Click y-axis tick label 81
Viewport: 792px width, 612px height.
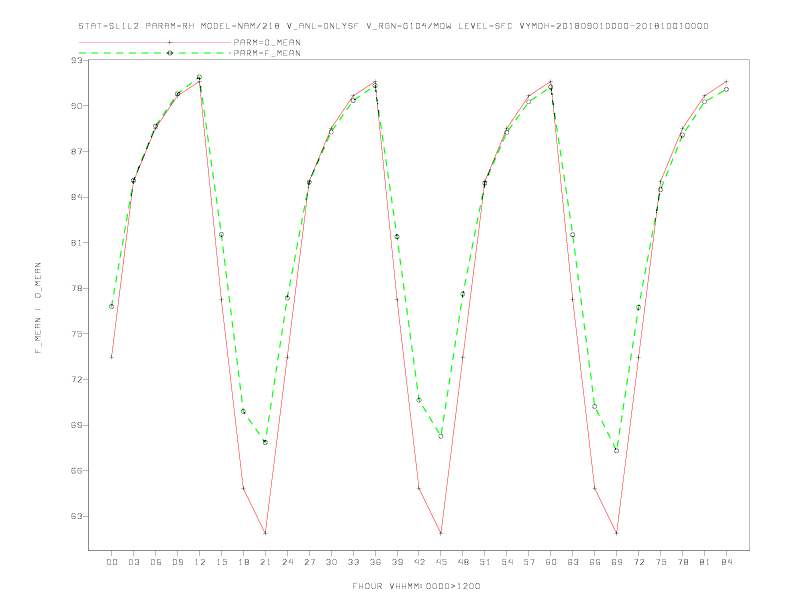77,243
